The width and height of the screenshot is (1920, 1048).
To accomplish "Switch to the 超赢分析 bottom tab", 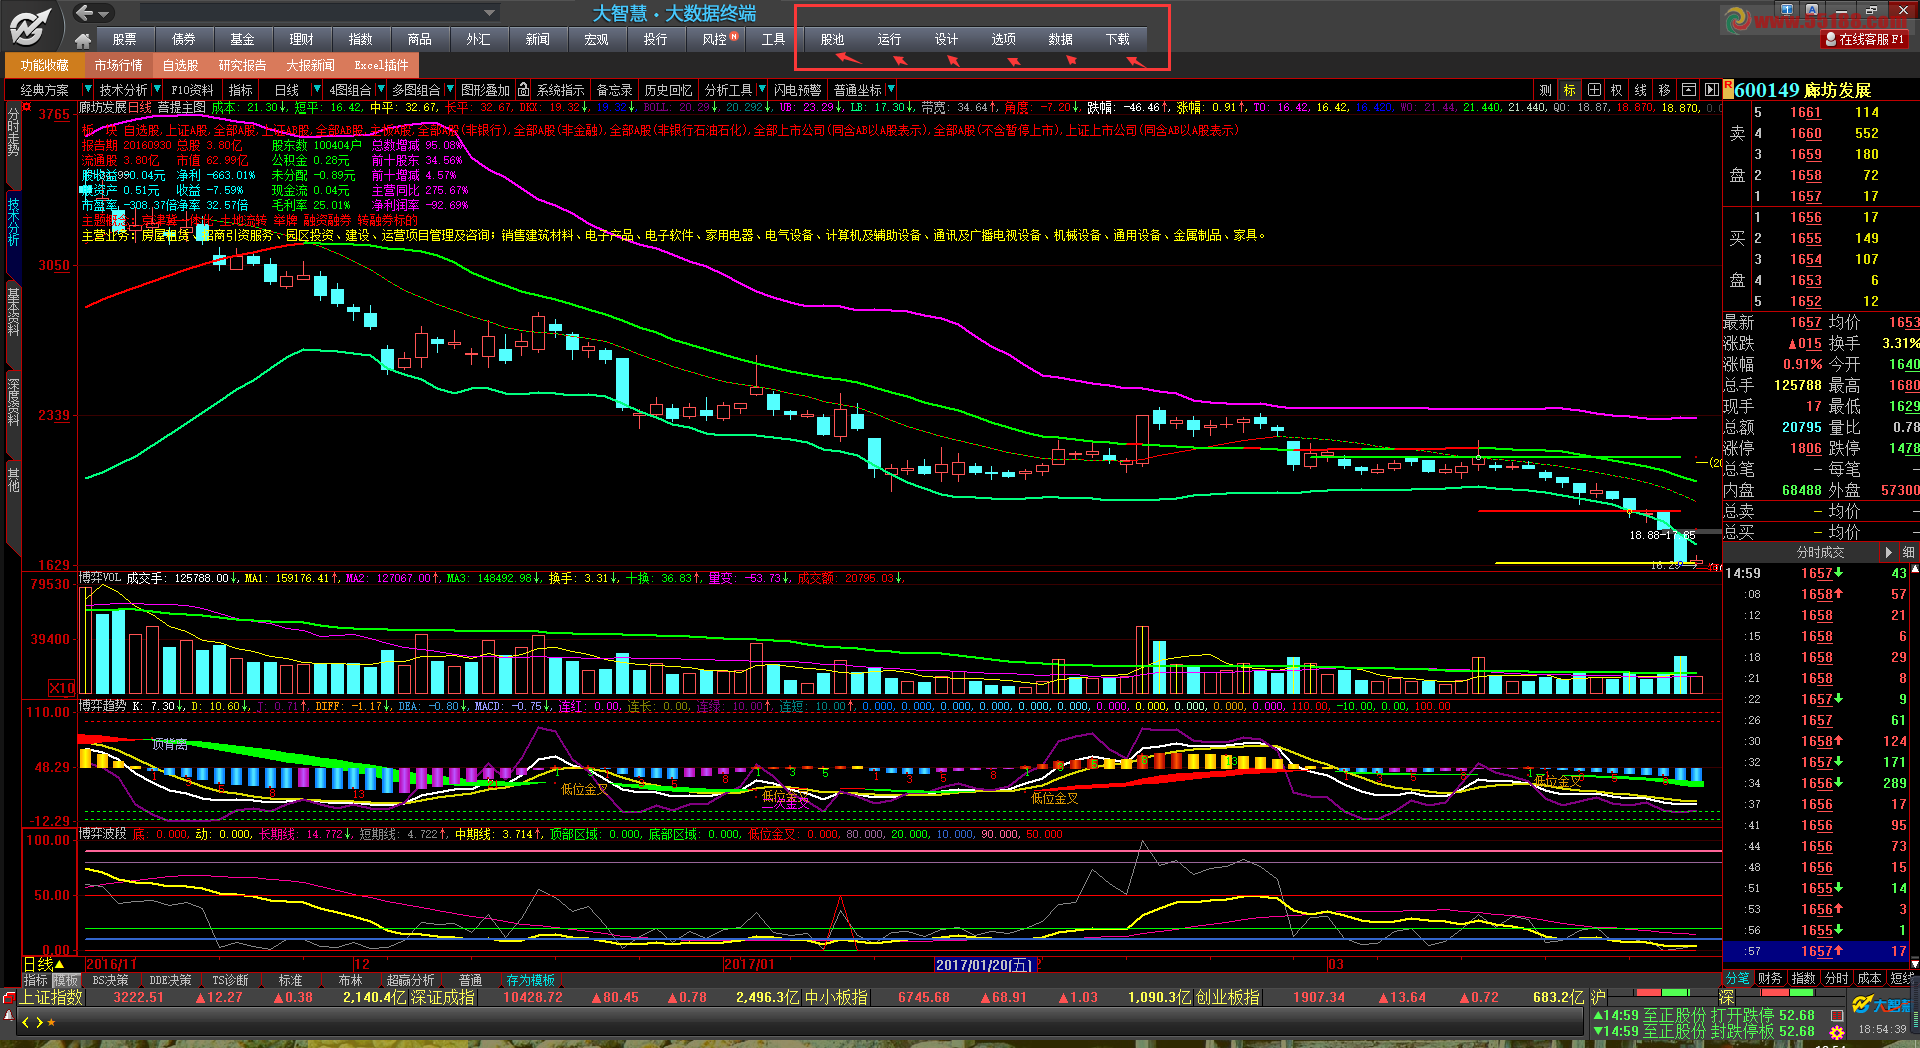I will (x=410, y=980).
